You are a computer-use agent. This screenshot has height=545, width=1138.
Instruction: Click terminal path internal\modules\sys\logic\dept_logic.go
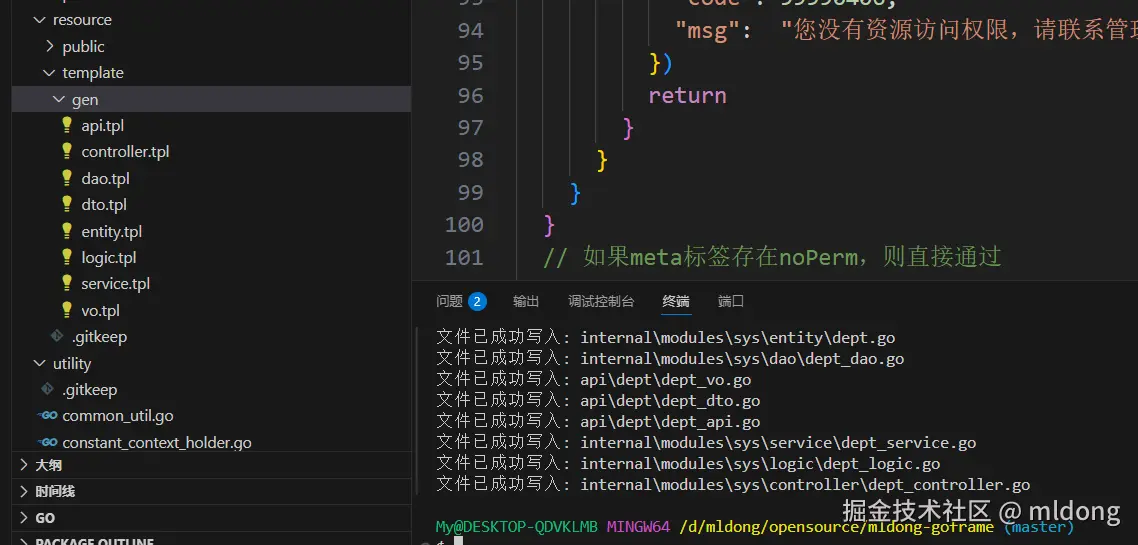(x=760, y=464)
